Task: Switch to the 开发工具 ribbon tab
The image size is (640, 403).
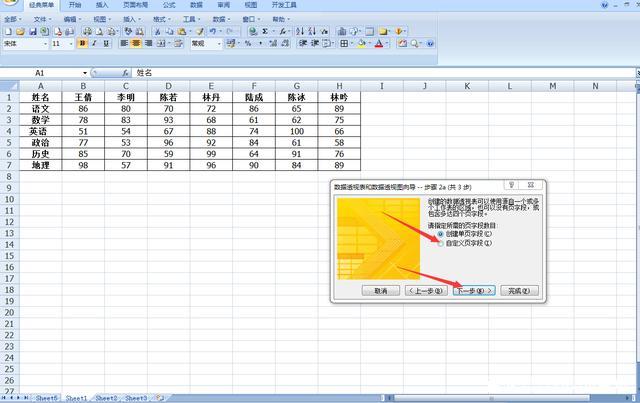Action: (284, 5)
